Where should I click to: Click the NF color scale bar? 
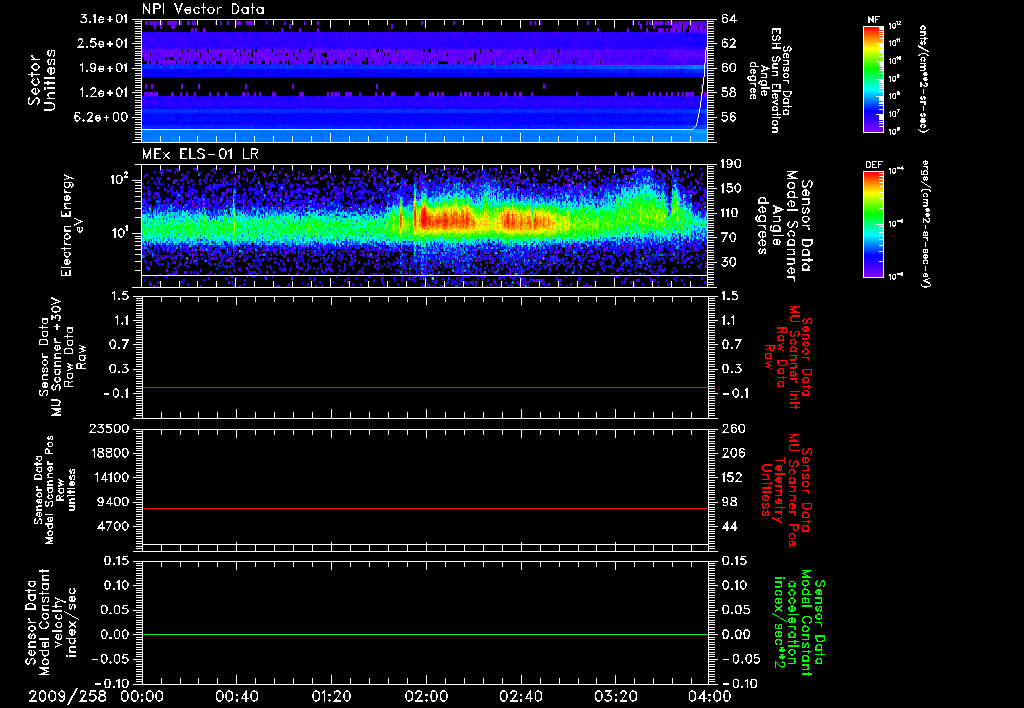point(873,79)
